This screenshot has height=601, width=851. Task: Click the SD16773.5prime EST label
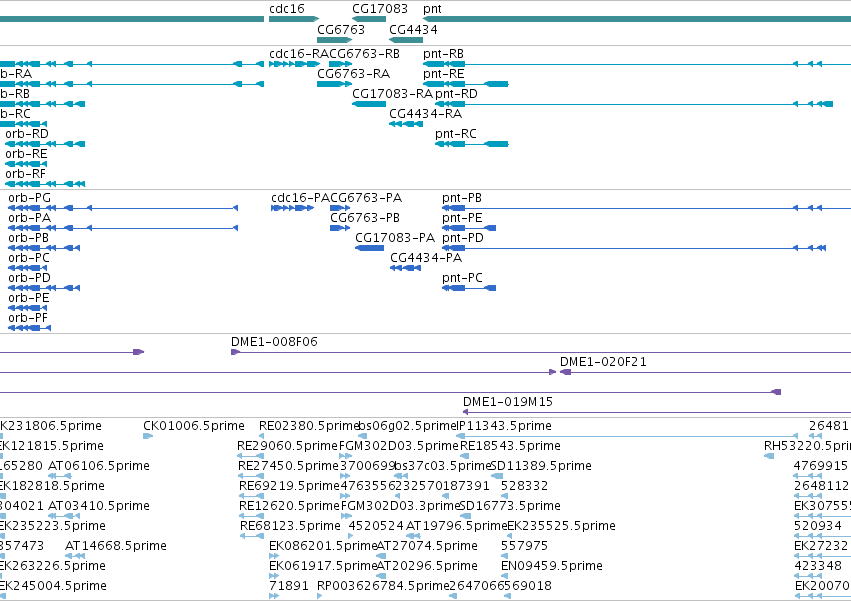pos(510,506)
